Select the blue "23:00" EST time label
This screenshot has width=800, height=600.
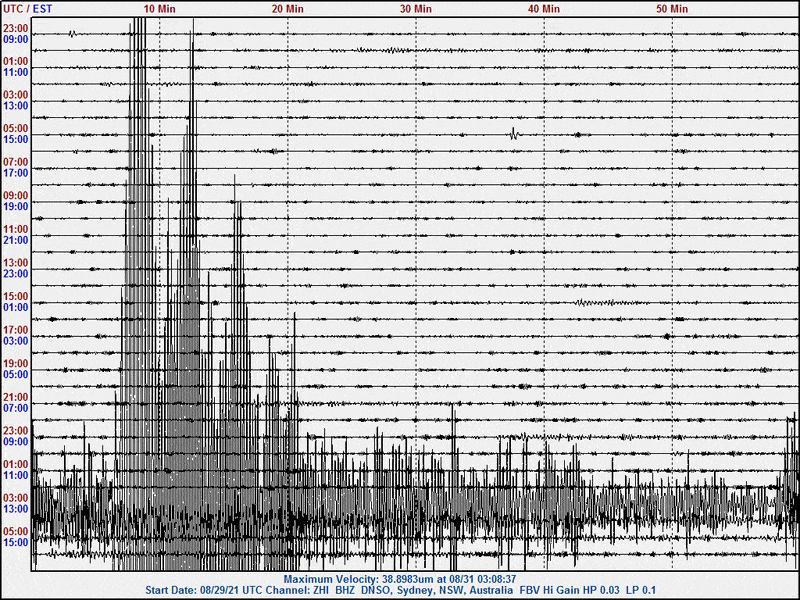(15, 274)
